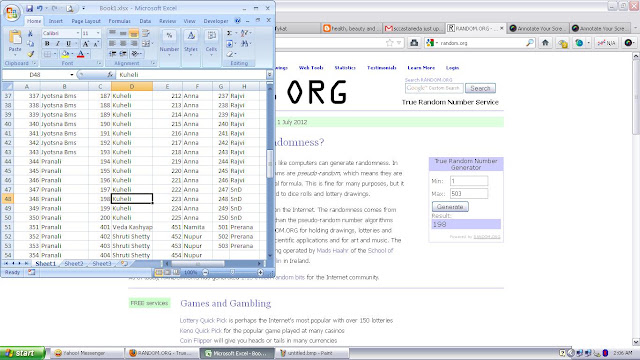
Task: Activate Format Painter brush
Action: 30,54
